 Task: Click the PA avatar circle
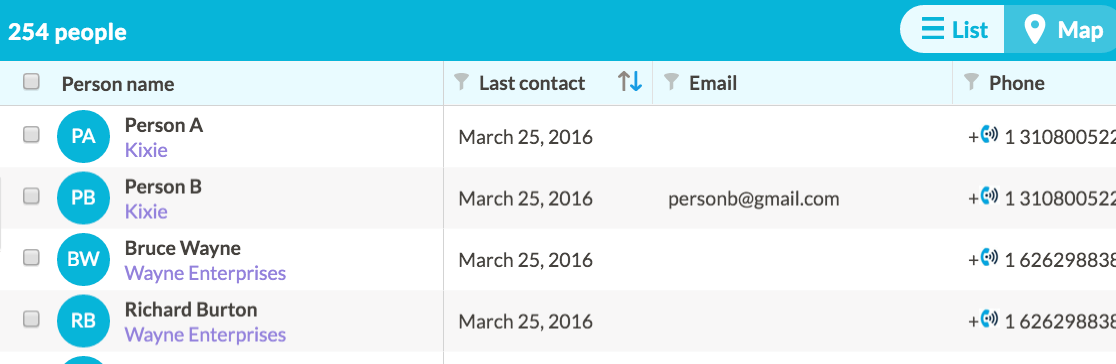[83, 136]
